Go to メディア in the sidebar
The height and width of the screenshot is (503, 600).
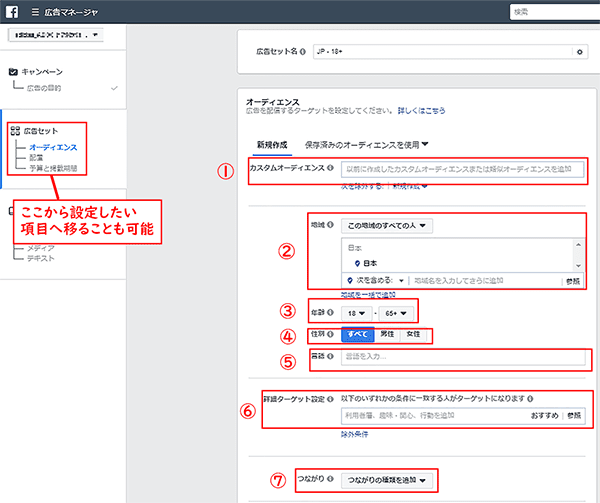(41, 248)
